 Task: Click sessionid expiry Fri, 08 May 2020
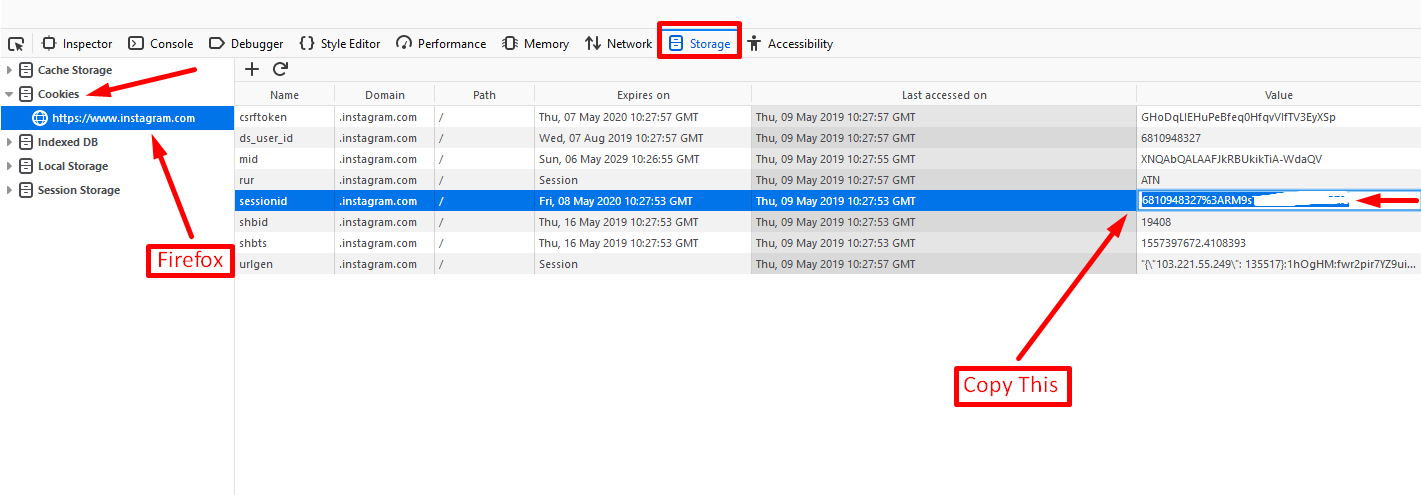click(616, 201)
